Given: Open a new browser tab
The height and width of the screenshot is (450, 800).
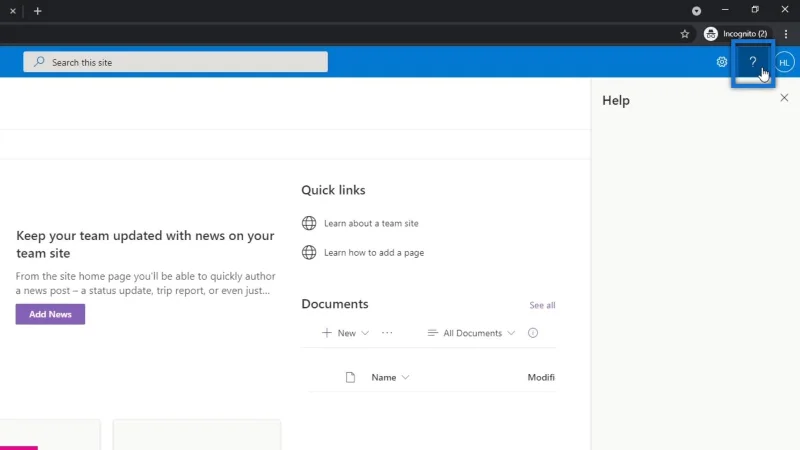Looking at the screenshot, I should tap(37, 11).
